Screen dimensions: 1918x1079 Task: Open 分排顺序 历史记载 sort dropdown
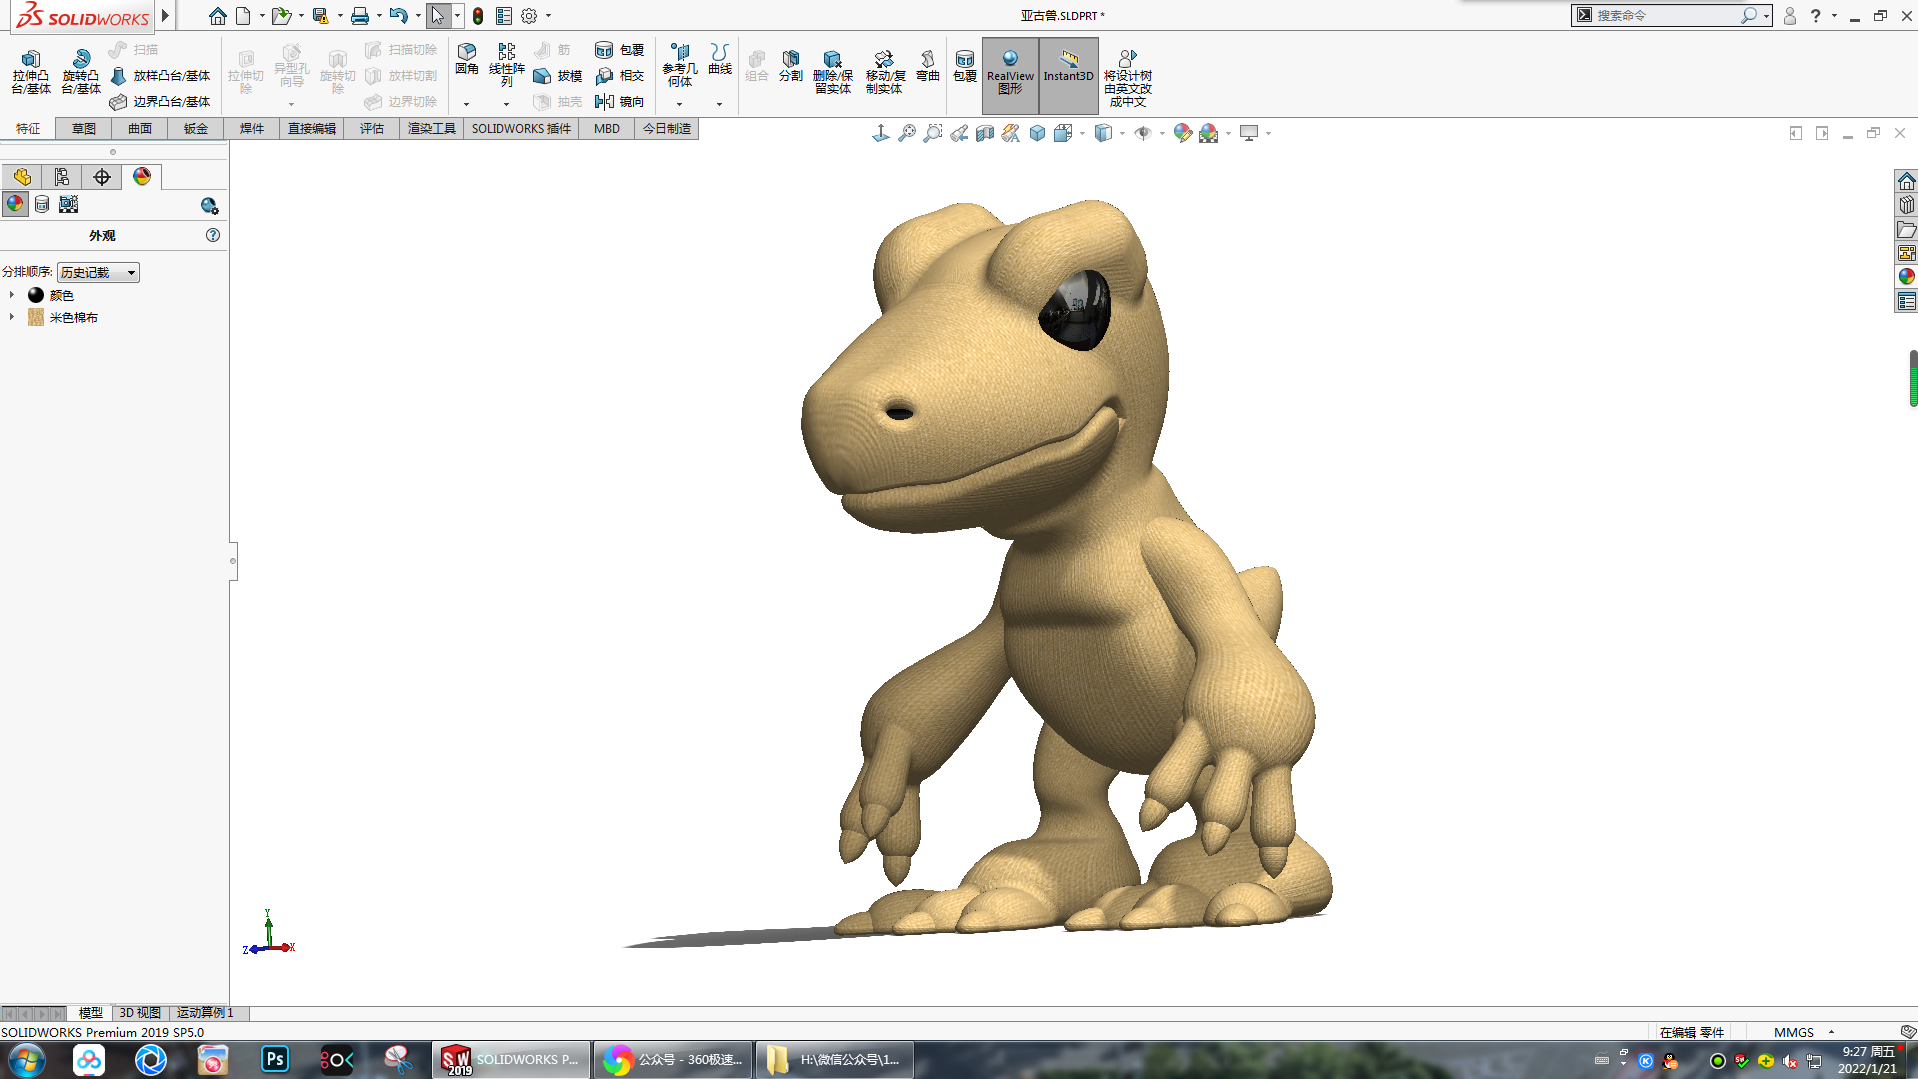[x=98, y=273]
